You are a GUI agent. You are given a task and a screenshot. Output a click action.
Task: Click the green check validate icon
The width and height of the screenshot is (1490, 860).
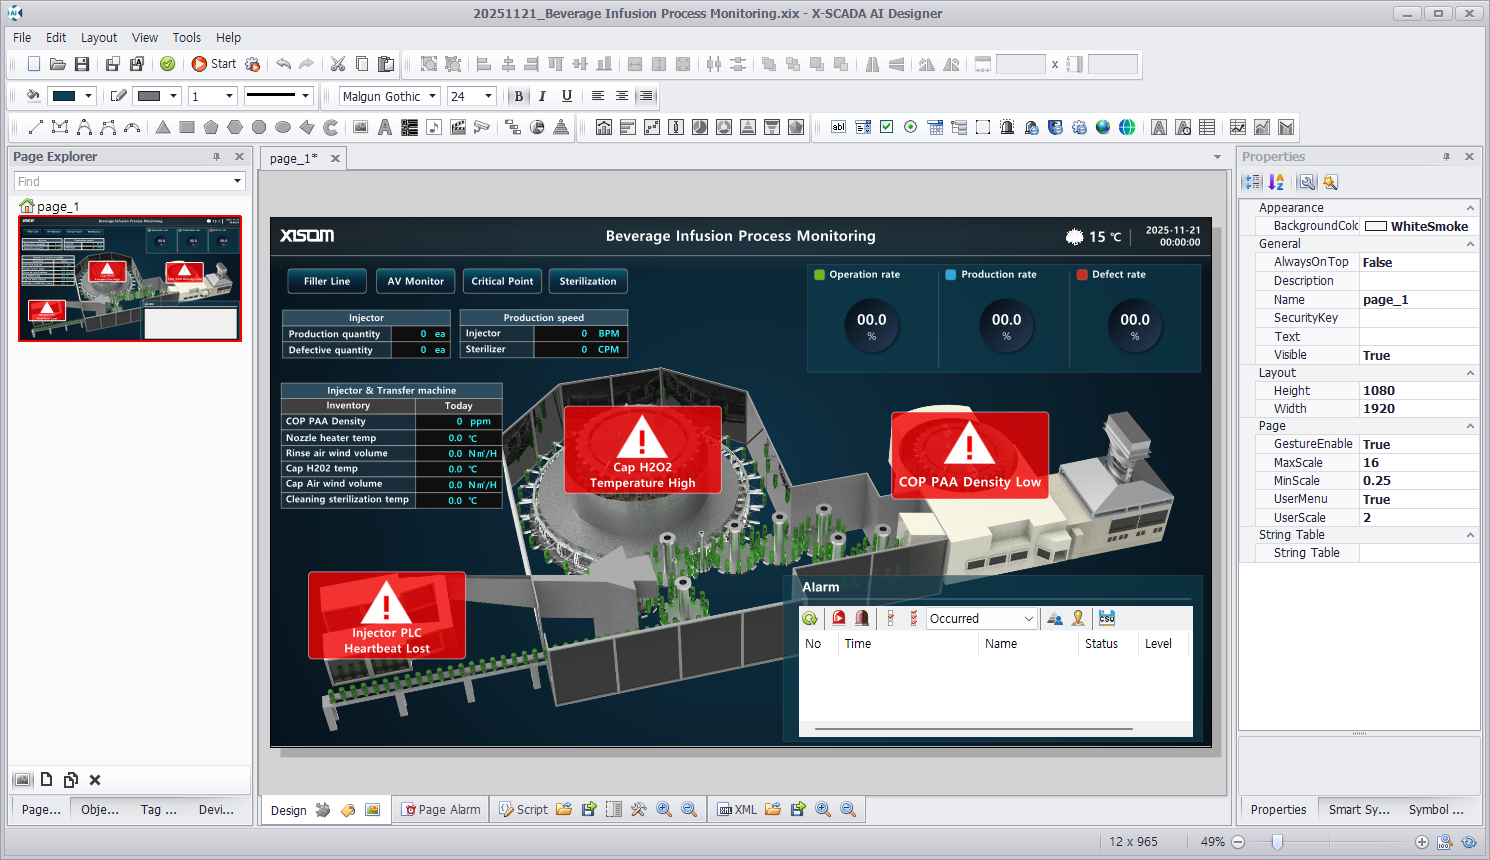168,64
